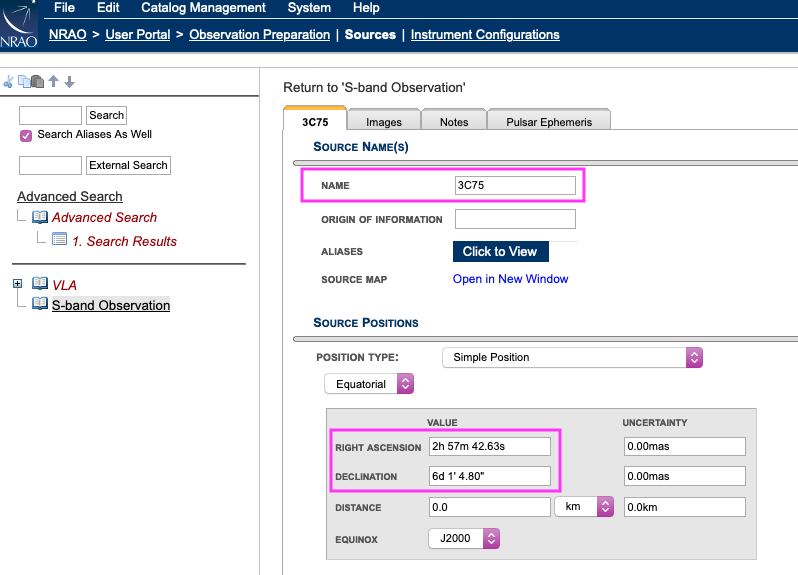Click the NRAO logo
Screen dimensions: 798x575
[x=20, y=25]
